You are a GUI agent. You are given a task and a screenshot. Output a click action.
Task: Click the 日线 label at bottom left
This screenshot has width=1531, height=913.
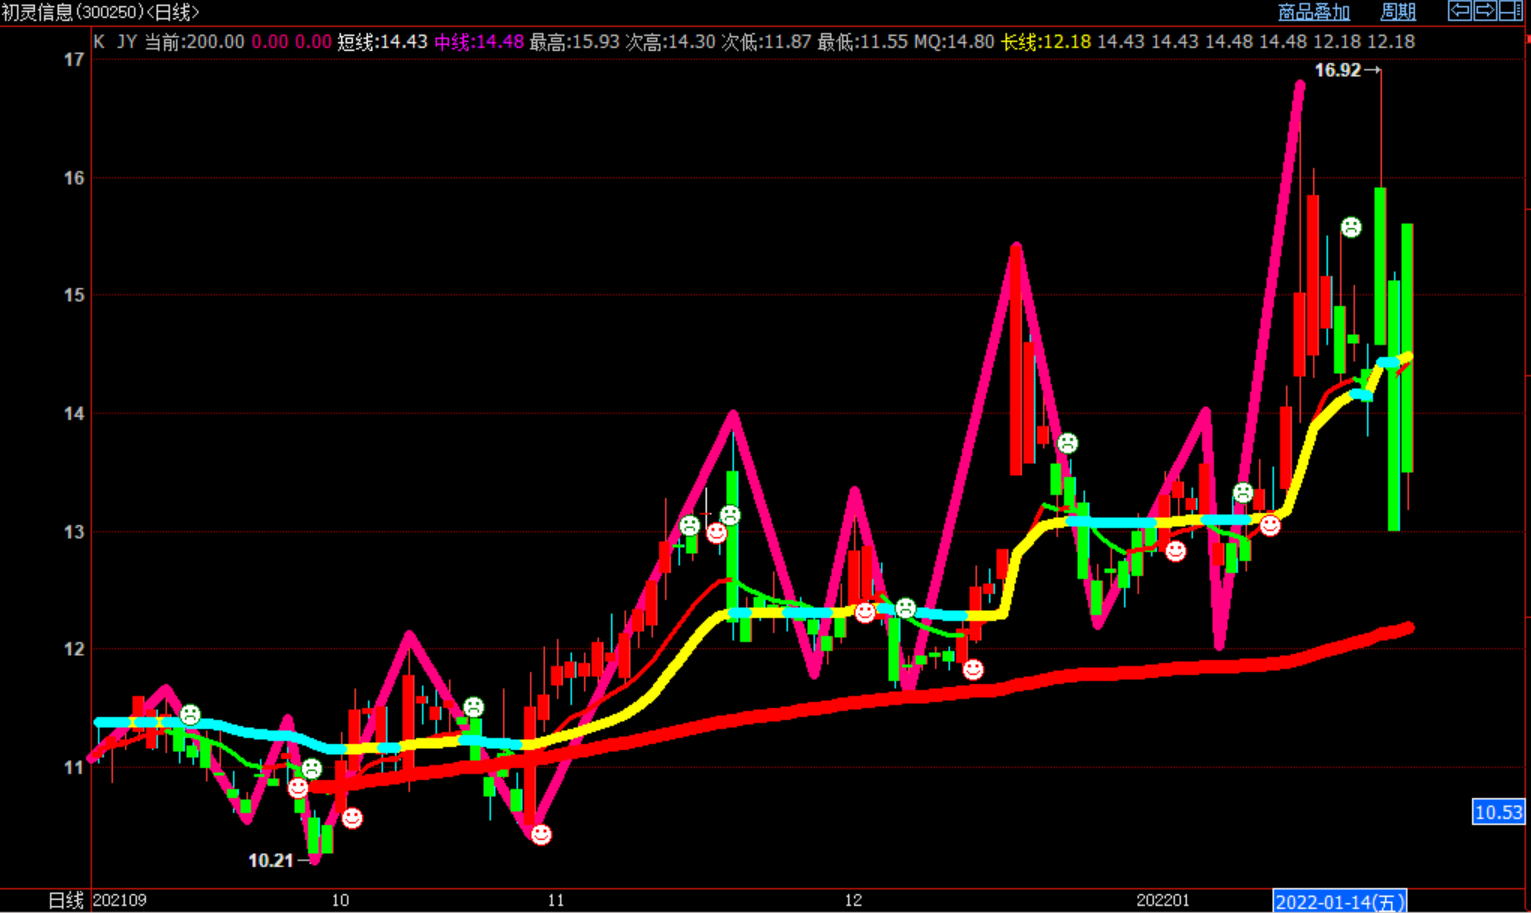click(66, 900)
